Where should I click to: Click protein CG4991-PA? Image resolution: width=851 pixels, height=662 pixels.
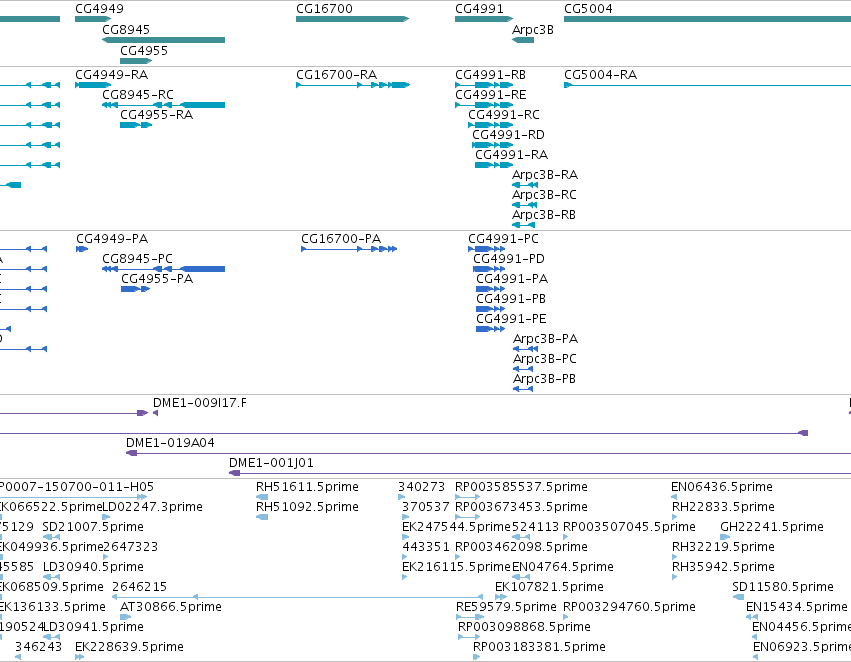coord(512,279)
